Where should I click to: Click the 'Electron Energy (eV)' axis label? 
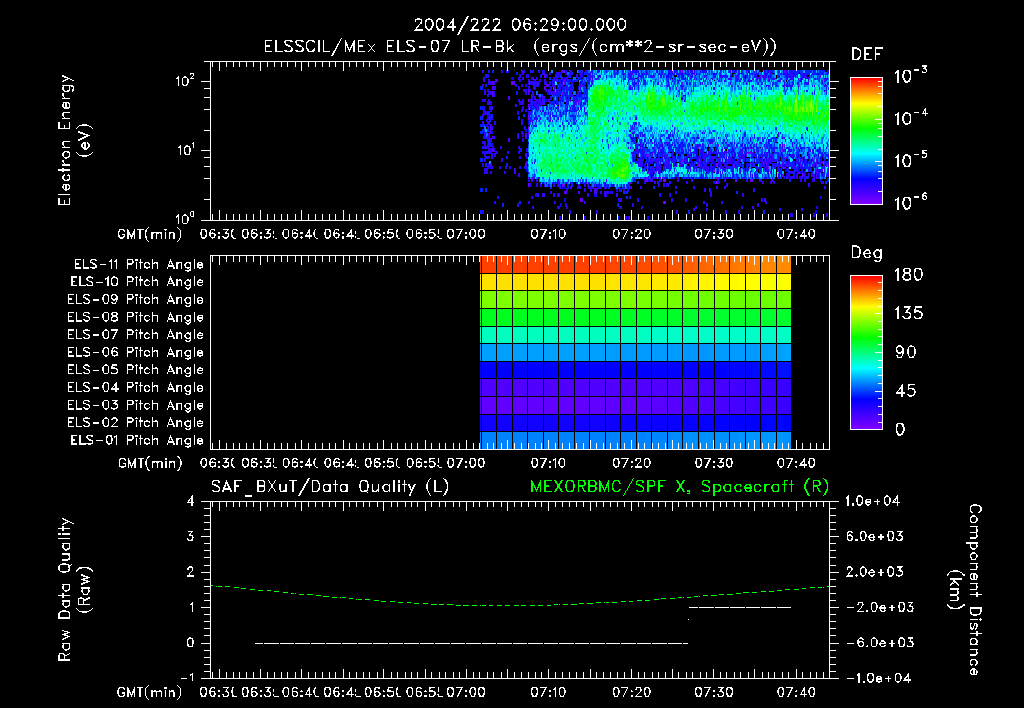(74, 140)
